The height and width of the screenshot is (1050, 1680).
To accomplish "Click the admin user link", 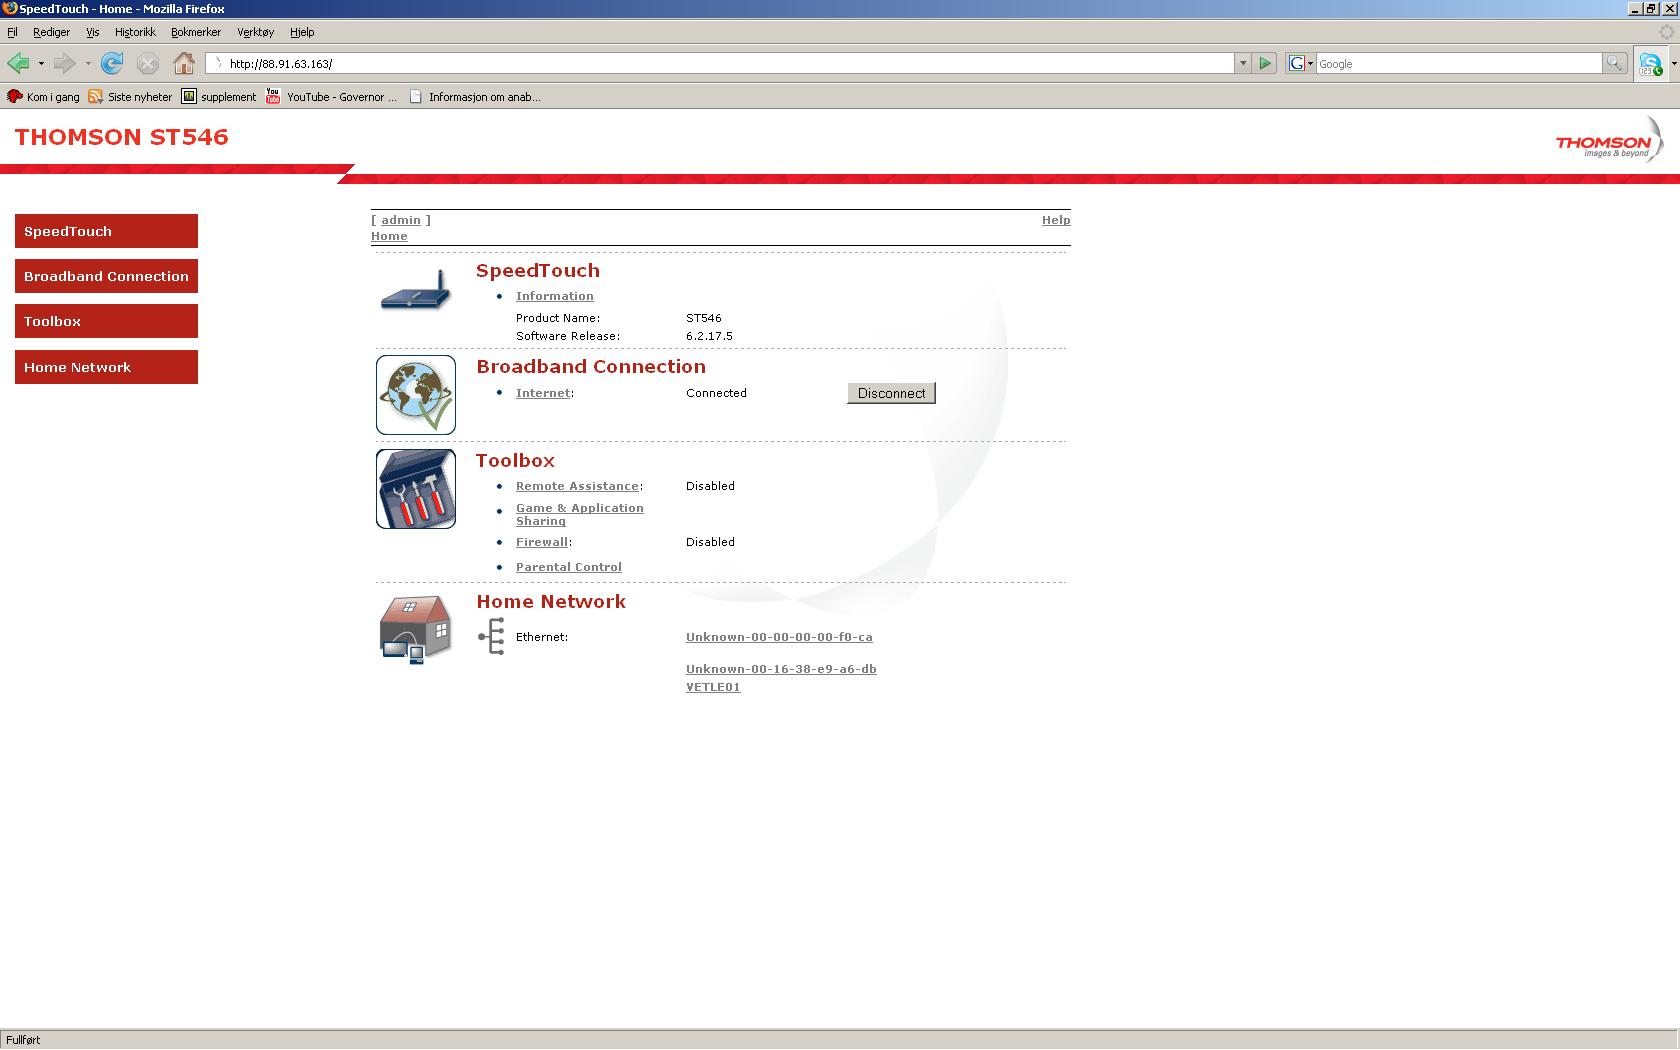I will [401, 220].
